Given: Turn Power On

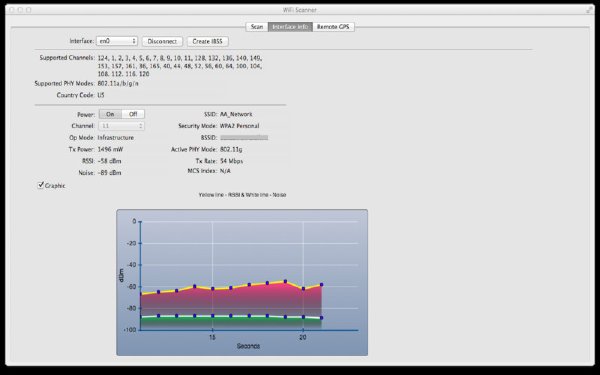Looking at the screenshot, I should 110,114.
